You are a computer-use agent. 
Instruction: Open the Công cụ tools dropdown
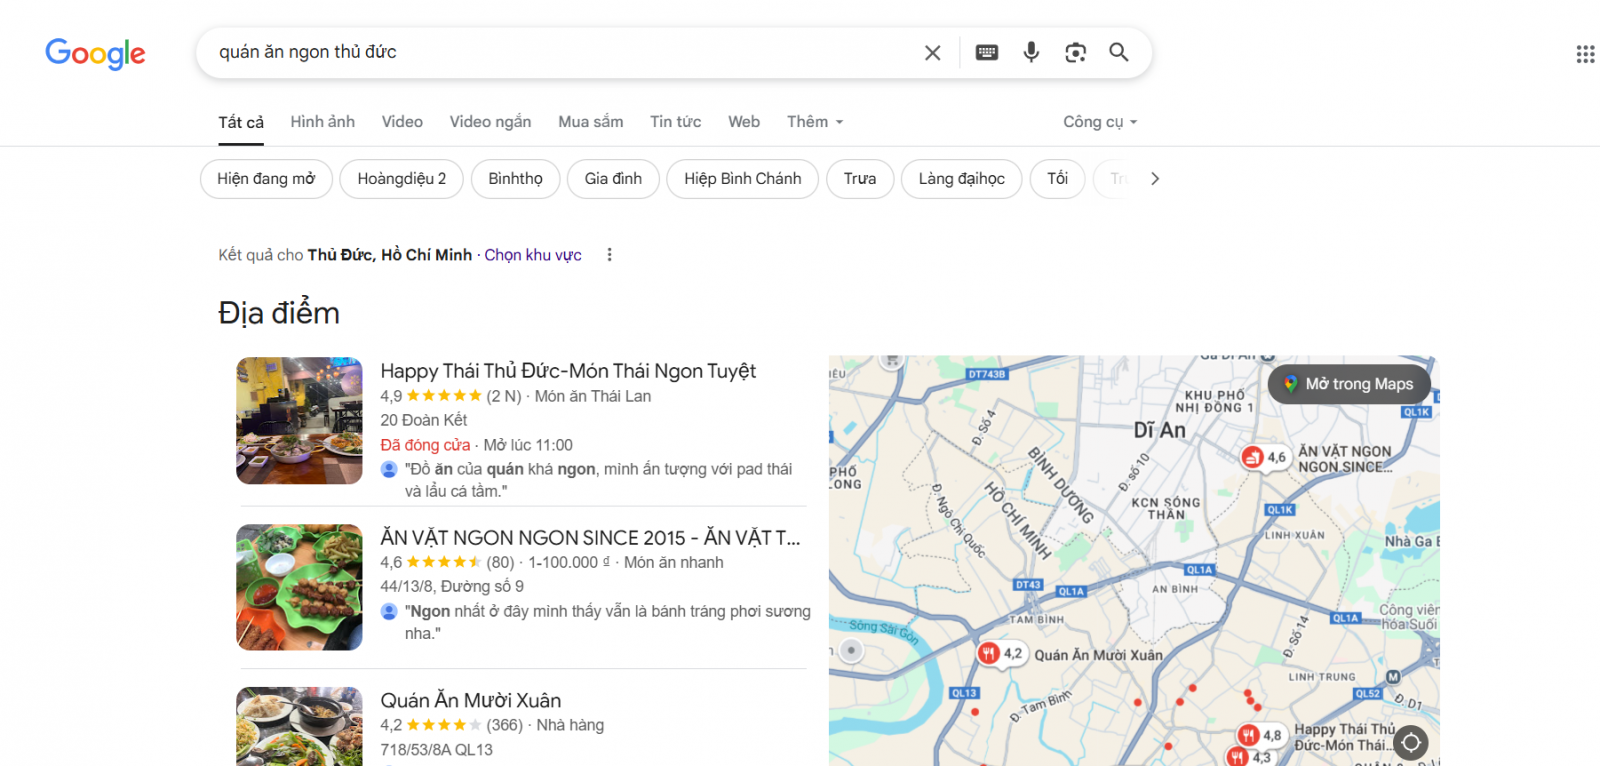click(x=1100, y=122)
